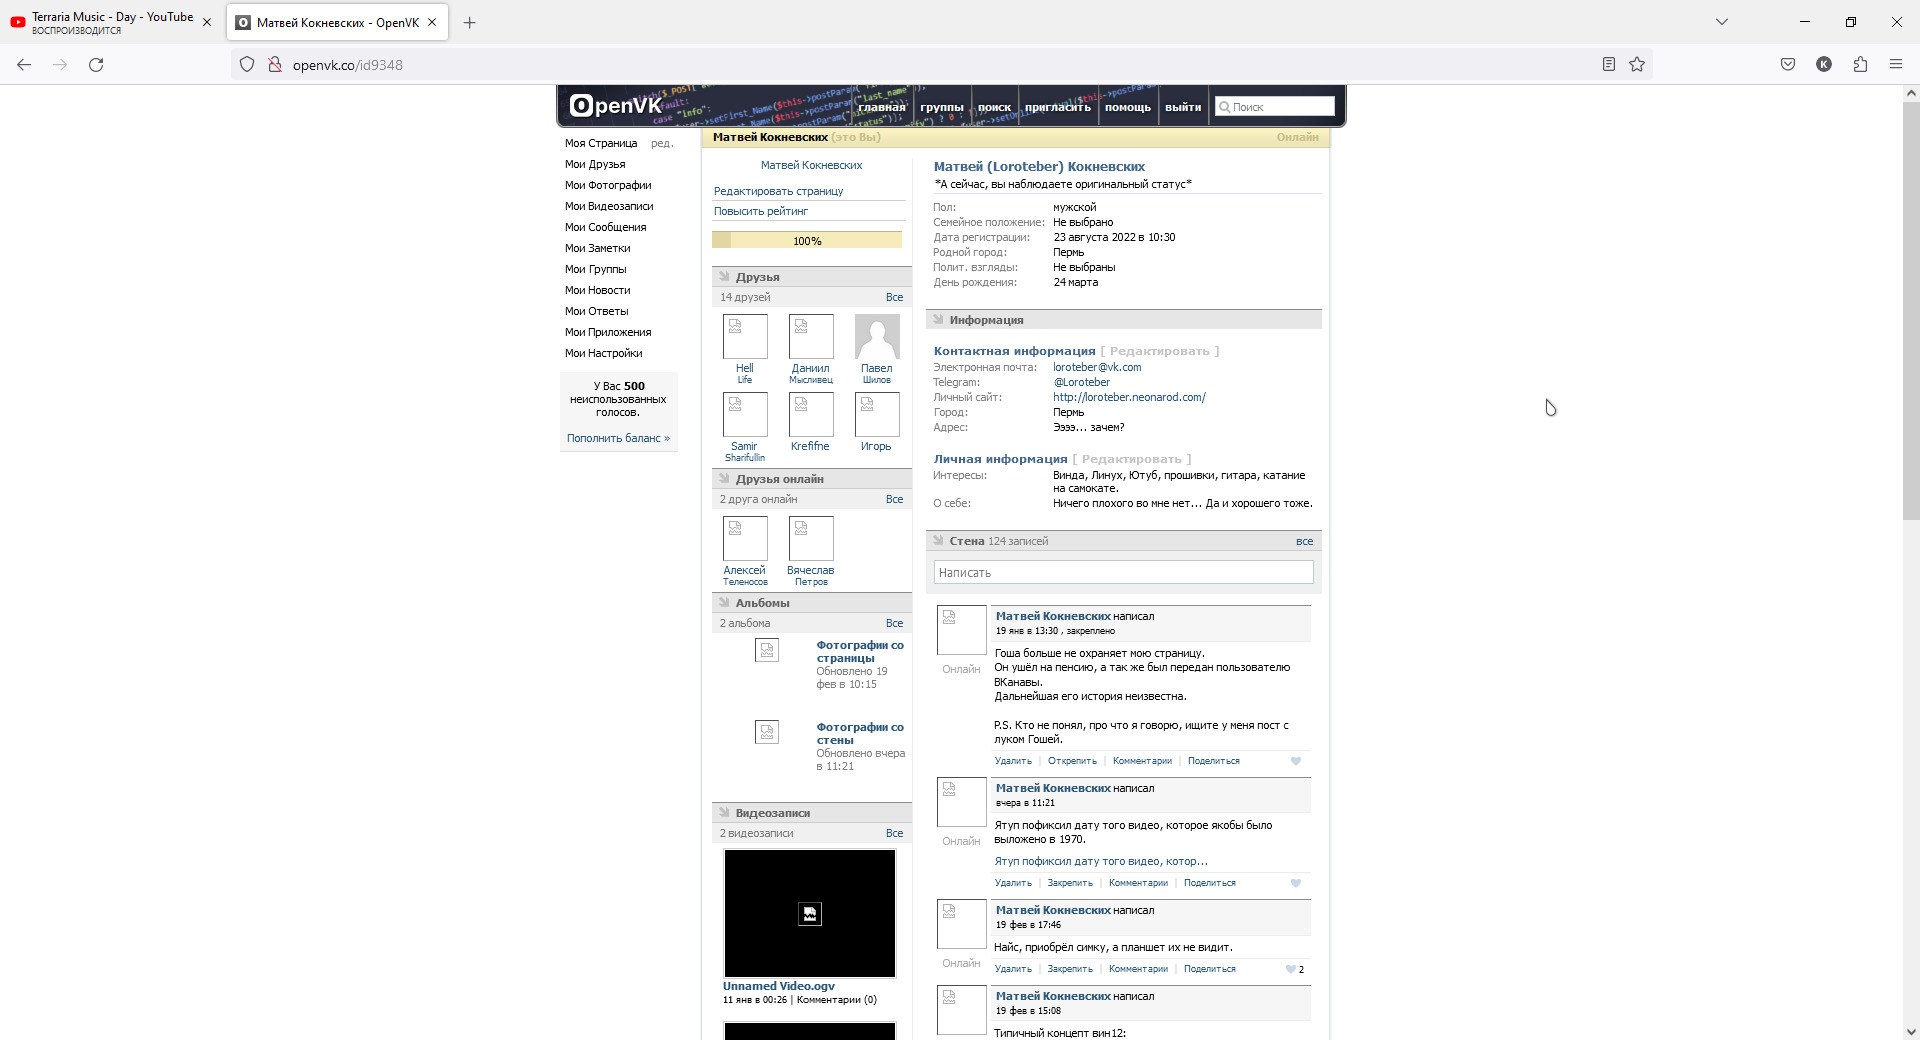Click the 100% rating progress bar
This screenshot has height=1040, width=1920.
(x=807, y=240)
